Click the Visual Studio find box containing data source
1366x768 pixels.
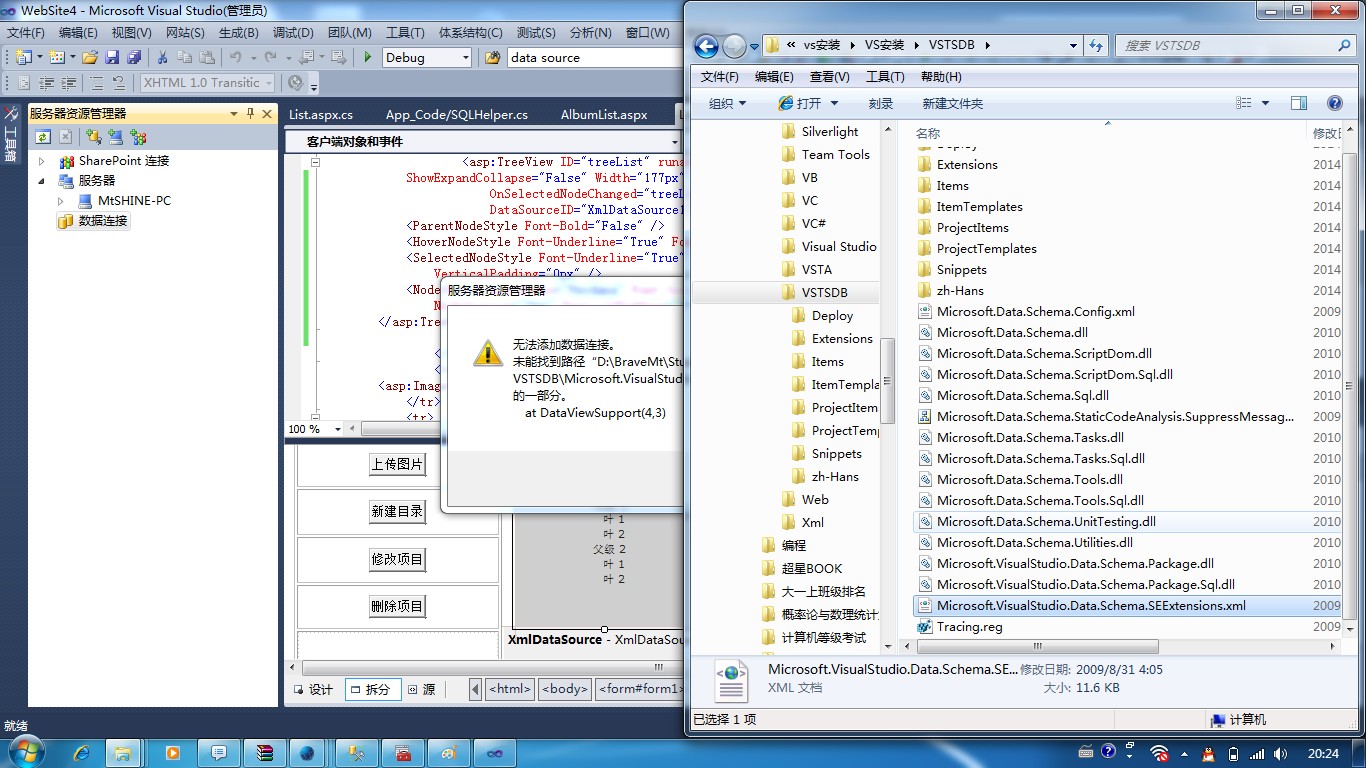pyautogui.click(x=594, y=58)
